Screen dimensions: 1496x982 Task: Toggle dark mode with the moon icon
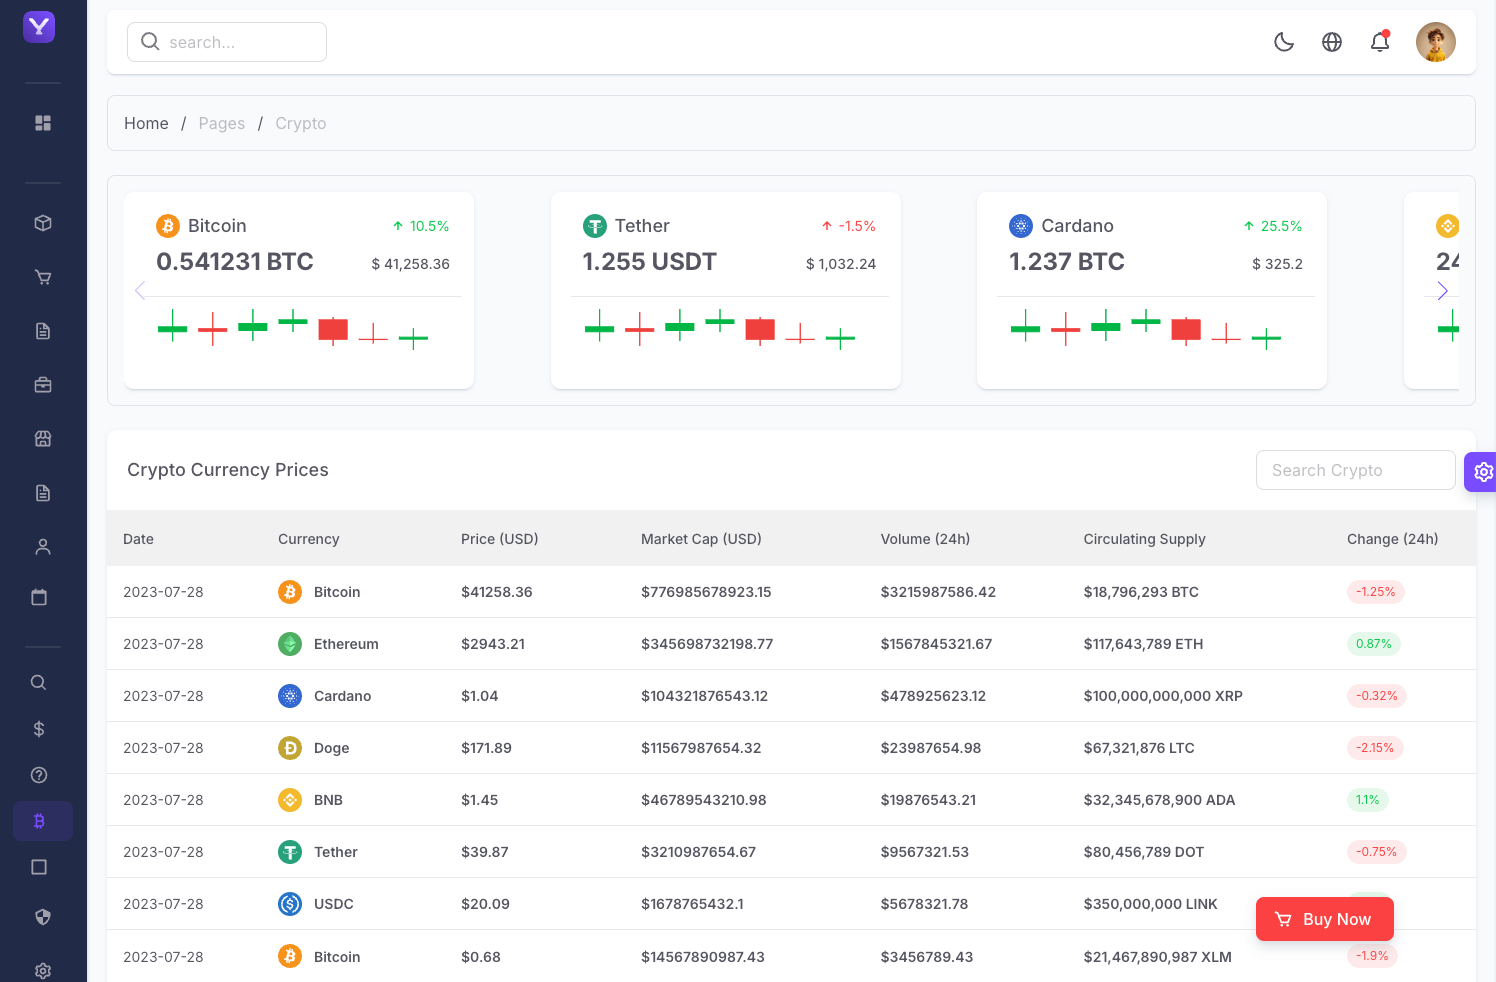1284,42
